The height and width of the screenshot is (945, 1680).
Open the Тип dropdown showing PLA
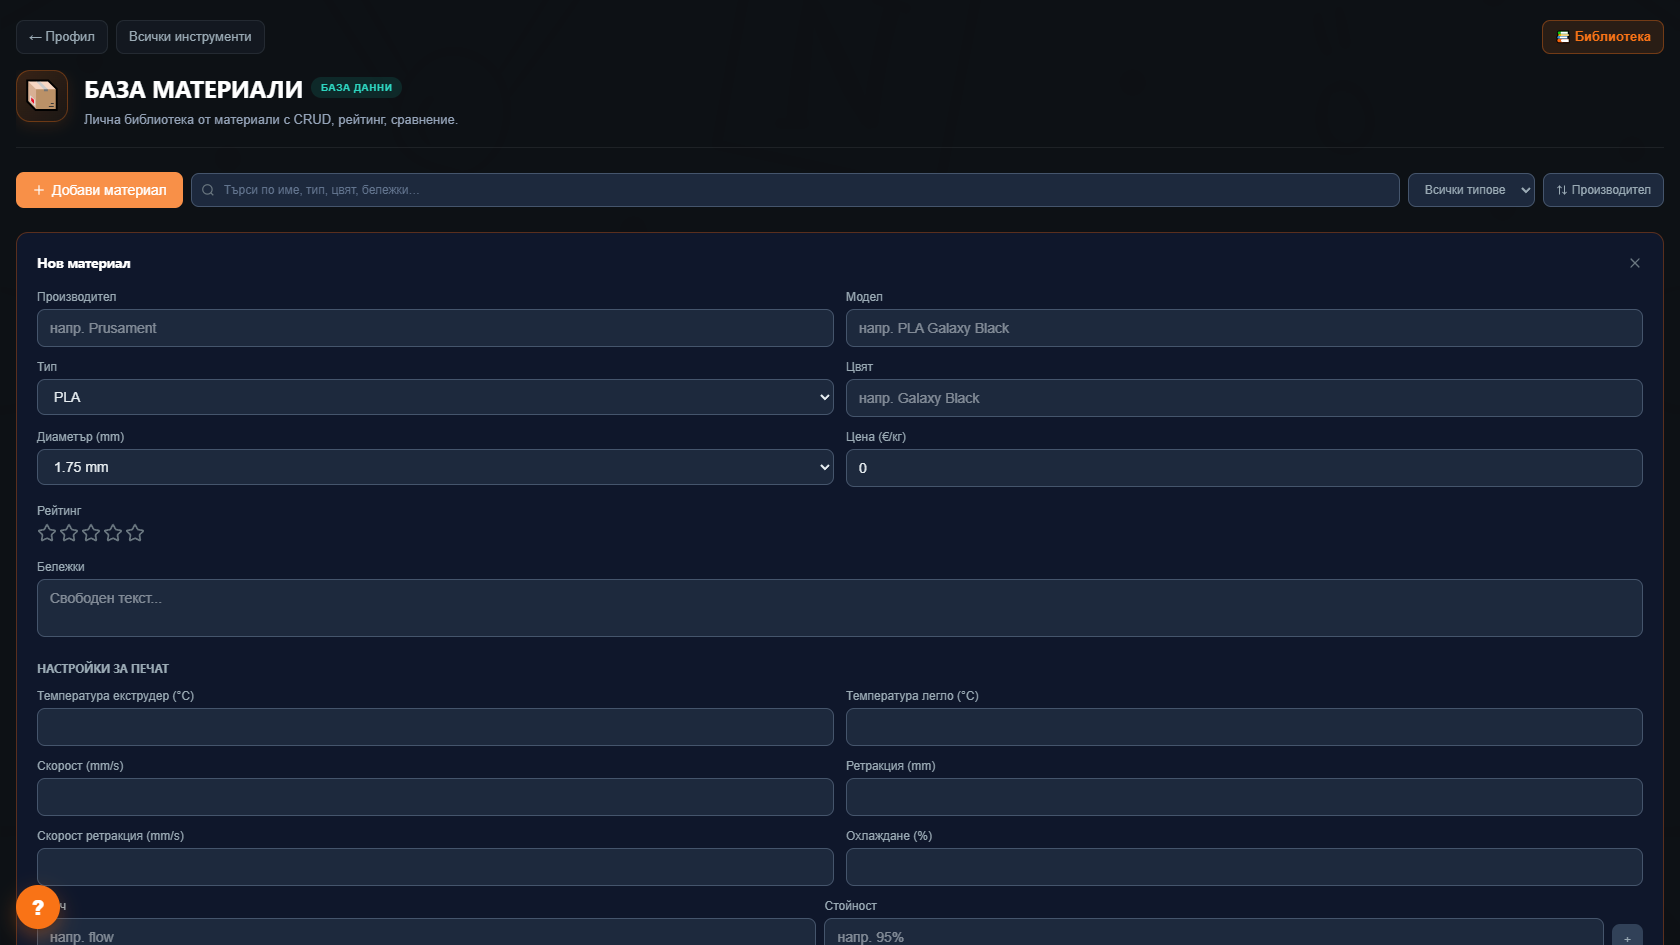click(x=435, y=397)
